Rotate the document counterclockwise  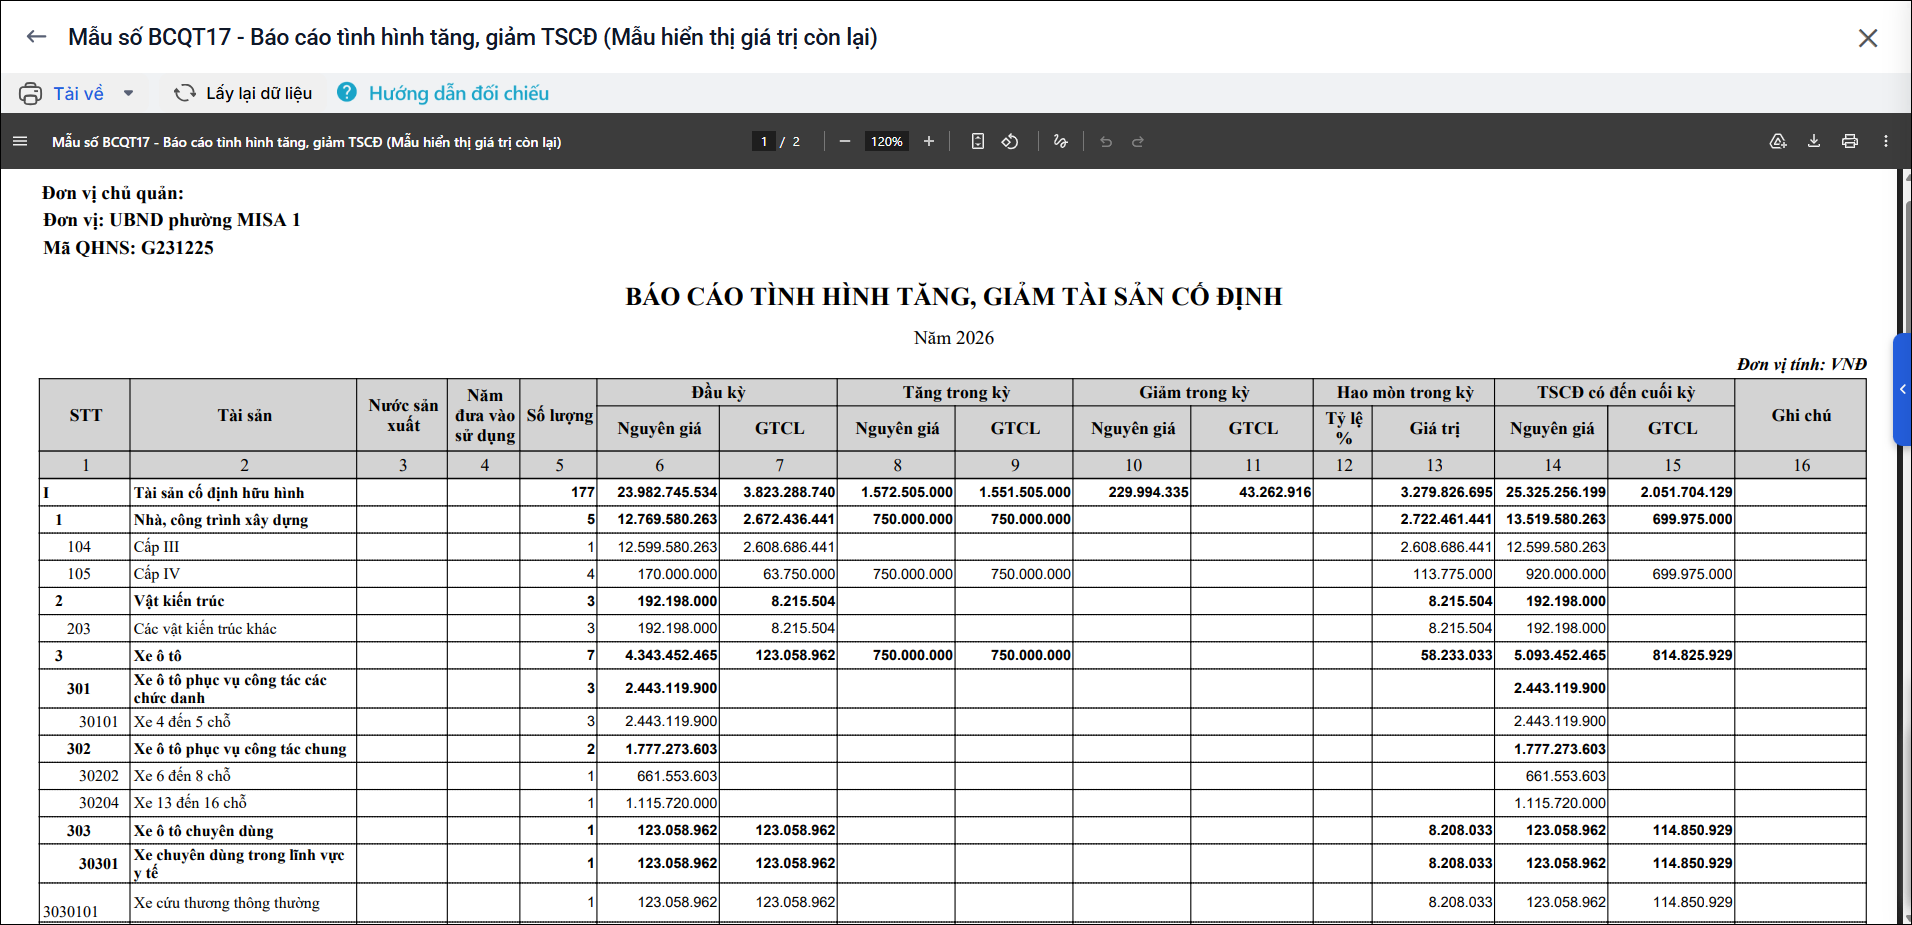pyautogui.click(x=1010, y=141)
